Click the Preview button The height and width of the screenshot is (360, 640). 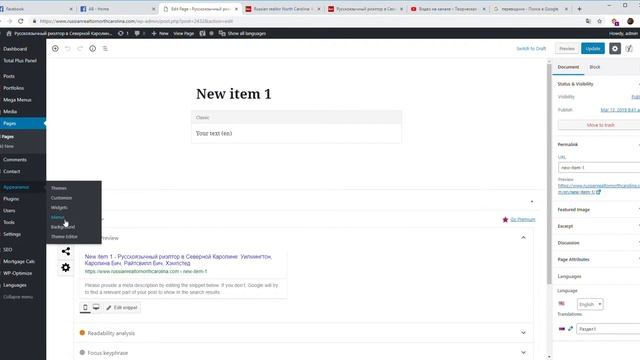[567, 49]
